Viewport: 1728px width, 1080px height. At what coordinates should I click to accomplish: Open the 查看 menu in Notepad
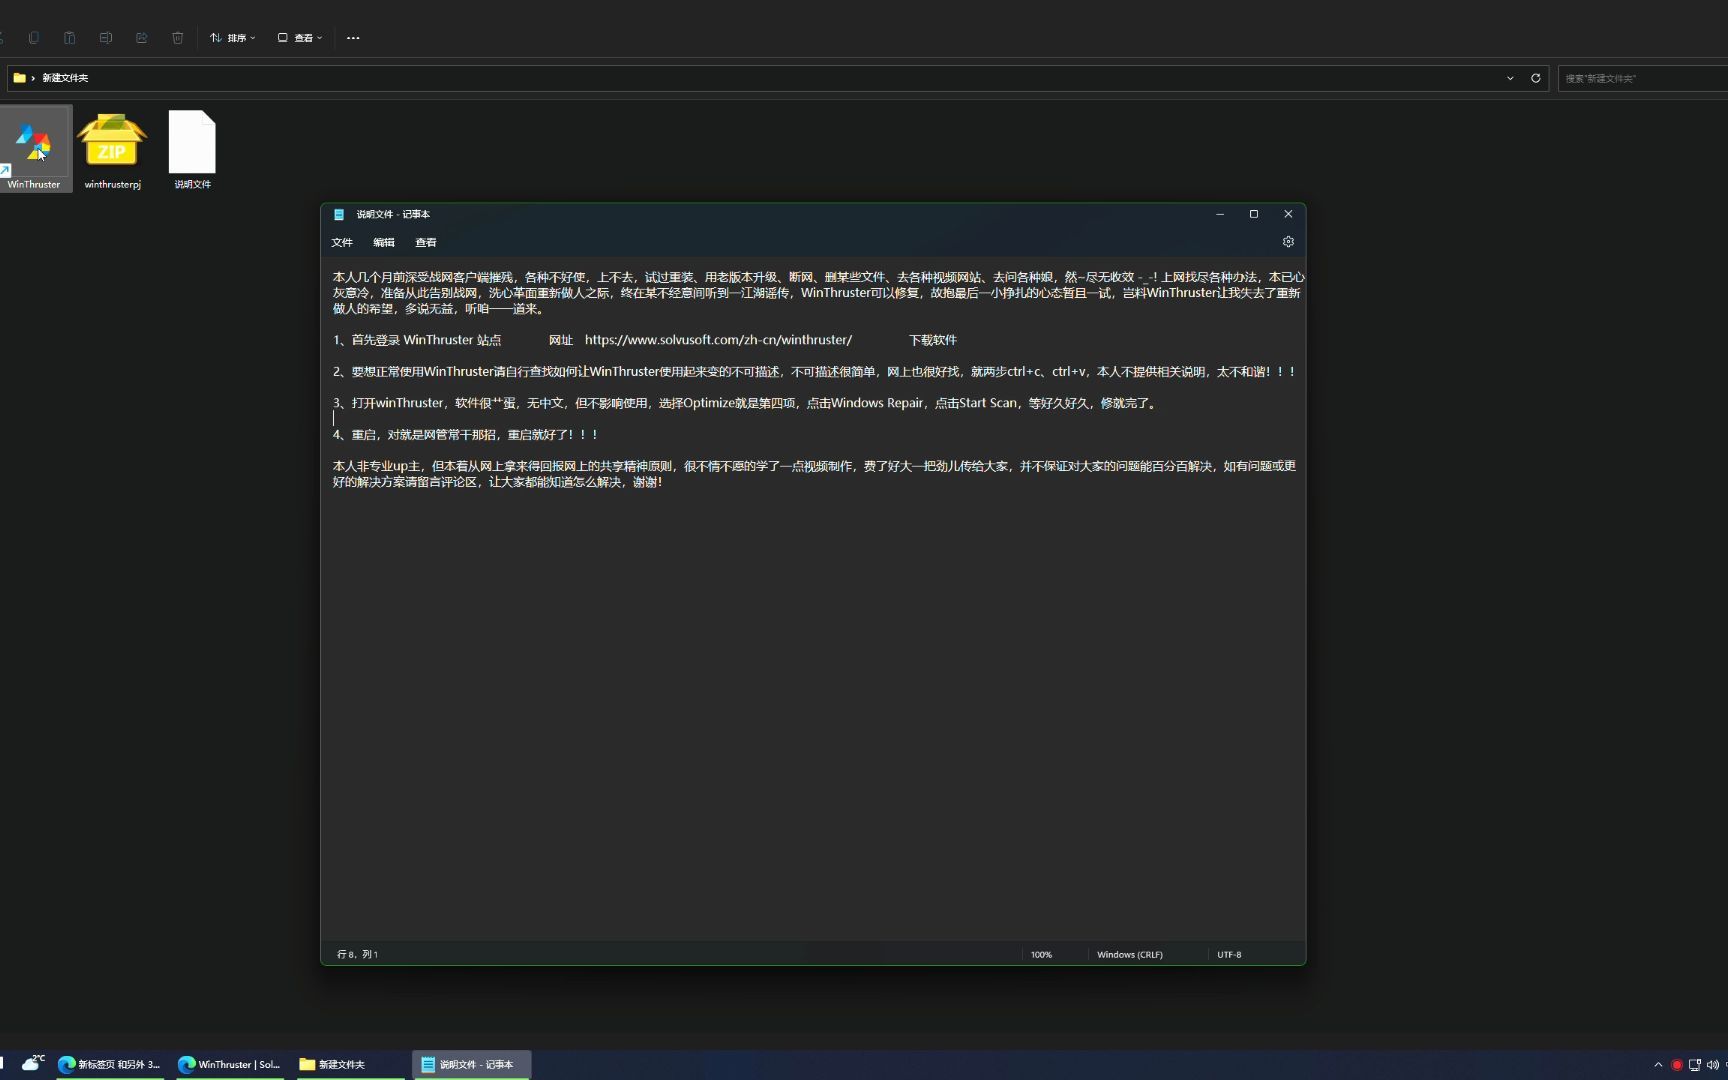(426, 242)
